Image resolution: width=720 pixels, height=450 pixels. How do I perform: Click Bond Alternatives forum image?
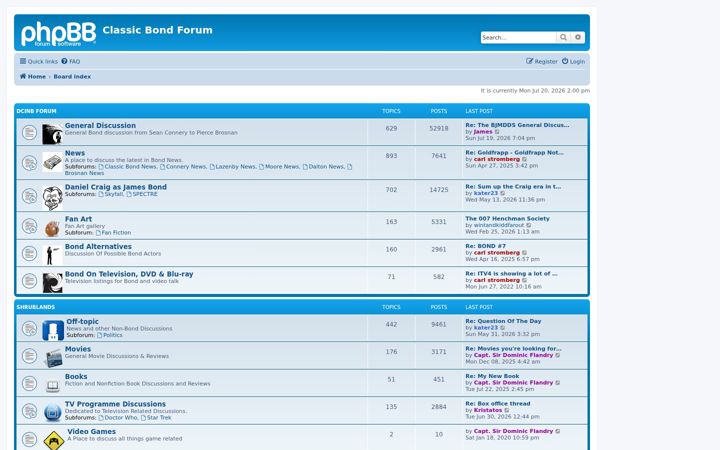[52, 255]
